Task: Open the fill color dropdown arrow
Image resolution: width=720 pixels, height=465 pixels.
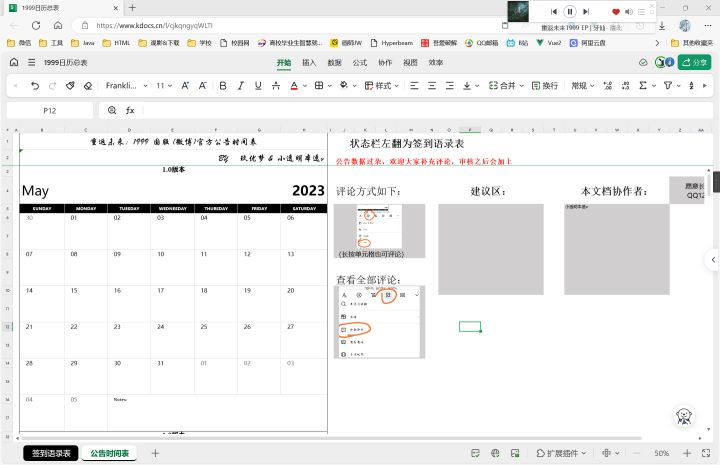Action: [354, 86]
